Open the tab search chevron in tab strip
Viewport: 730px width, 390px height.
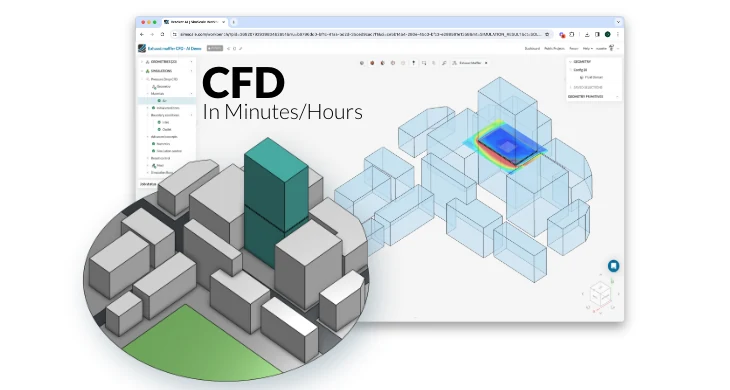click(x=618, y=22)
